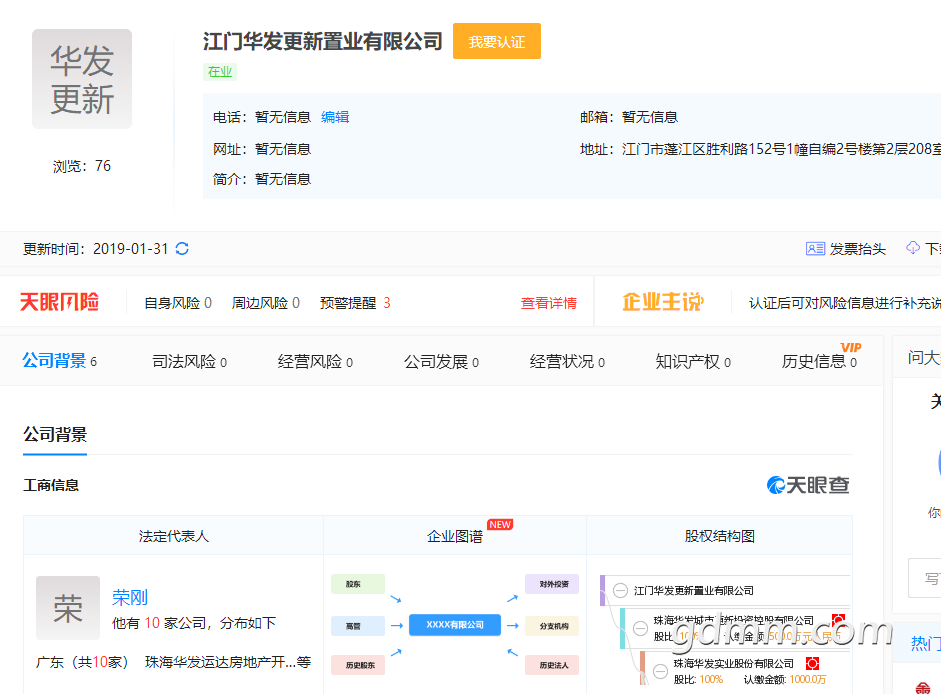
Task: Click the 公司背景 section heading
Action: (x=55, y=435)
